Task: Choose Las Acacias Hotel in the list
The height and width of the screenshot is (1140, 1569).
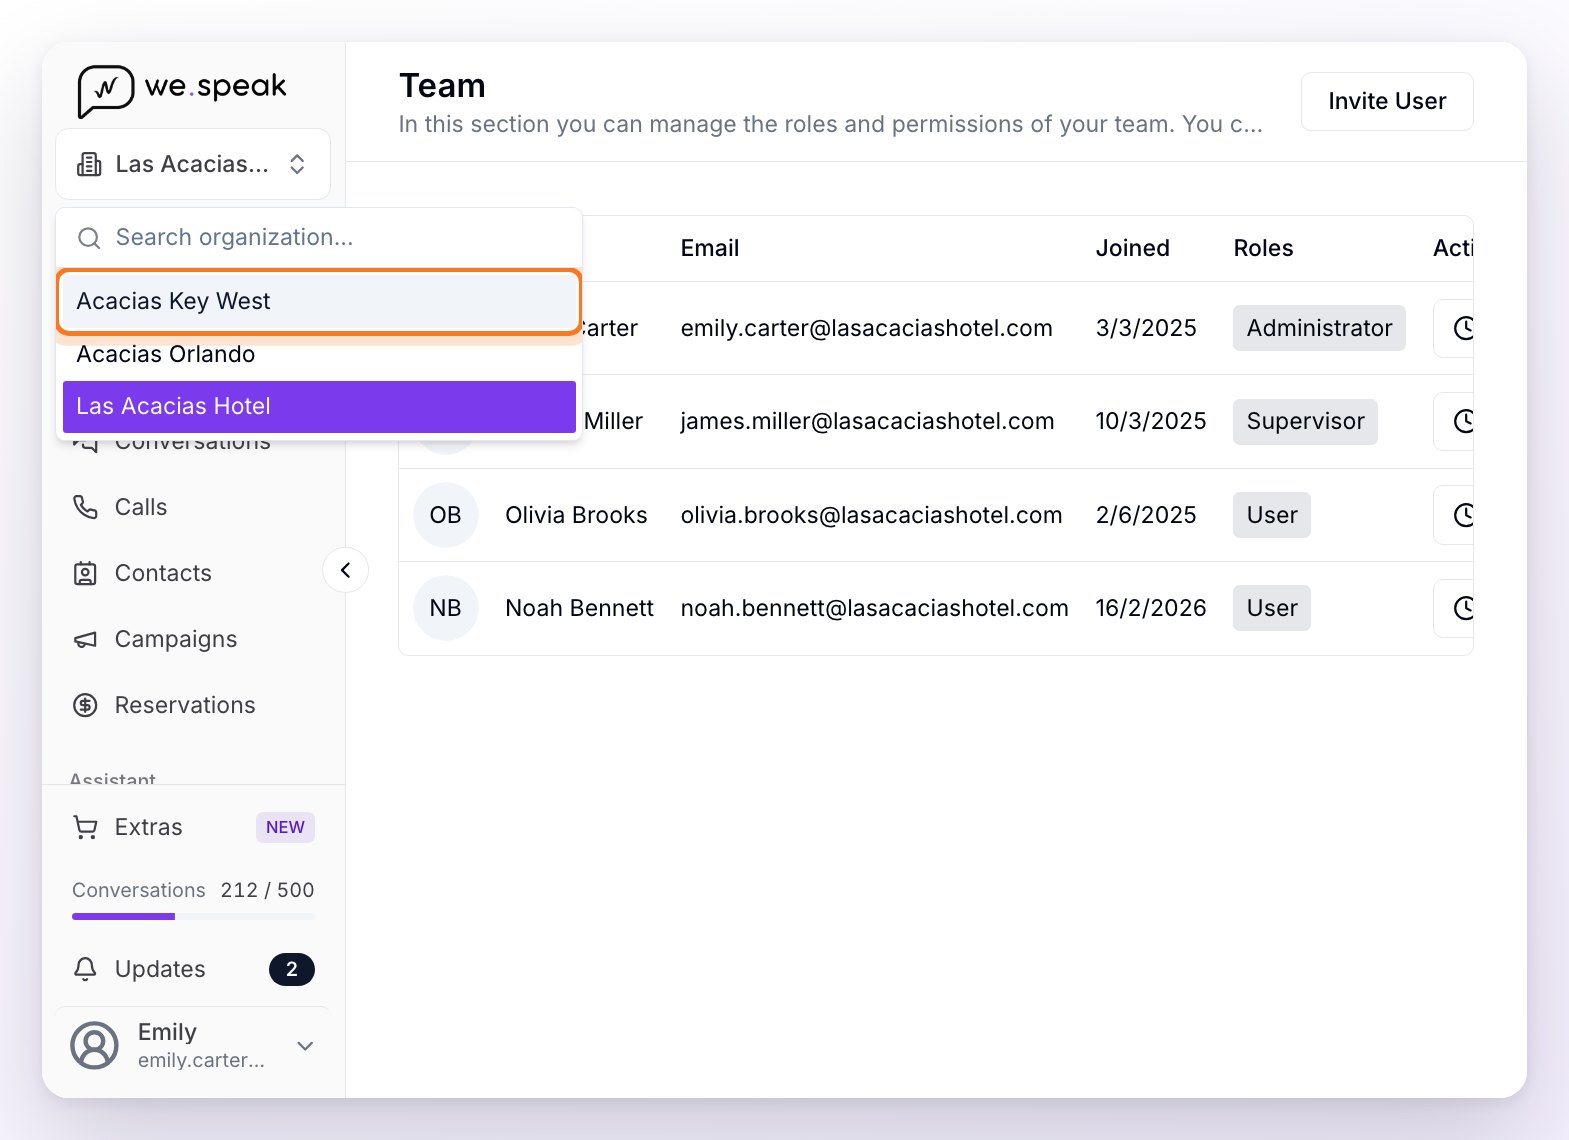Action: (x=319, y=406)
